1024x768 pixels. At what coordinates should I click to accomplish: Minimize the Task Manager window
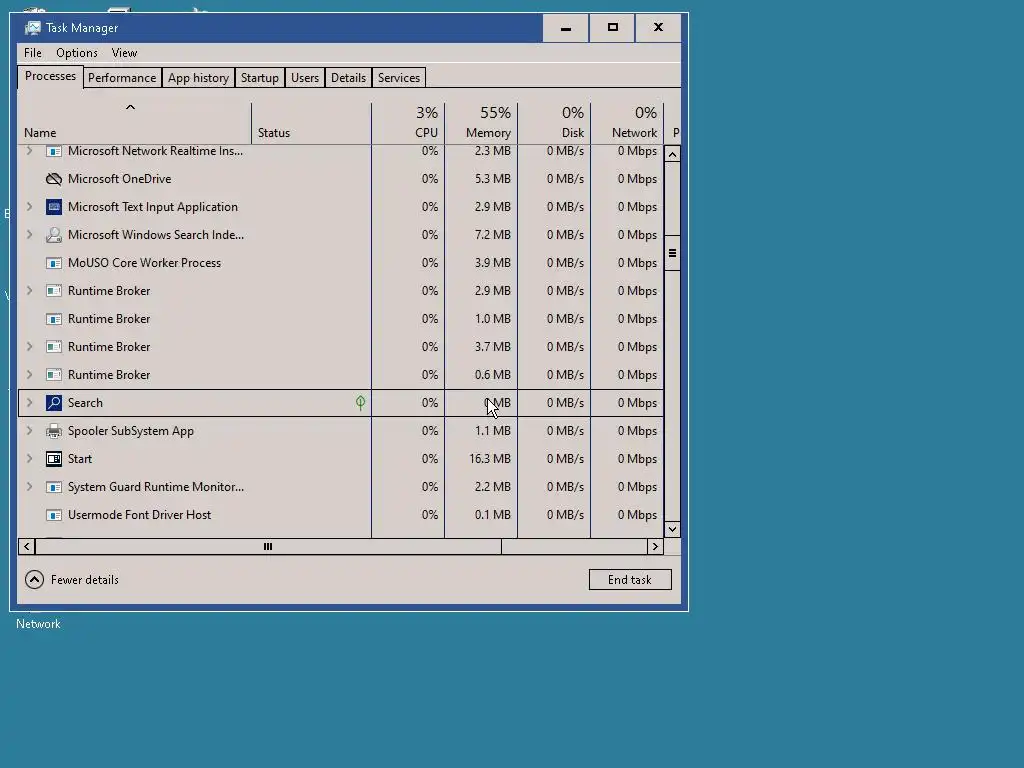click(566, 28)
